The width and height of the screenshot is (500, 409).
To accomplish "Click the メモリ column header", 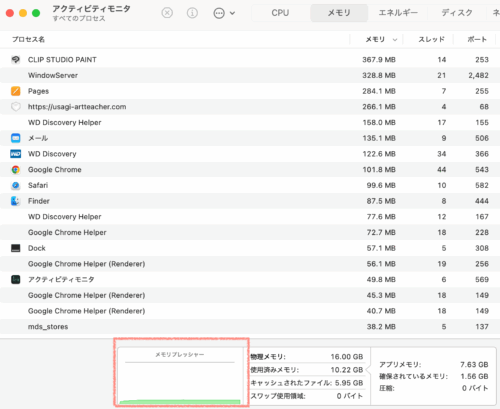I will (375, 39).
